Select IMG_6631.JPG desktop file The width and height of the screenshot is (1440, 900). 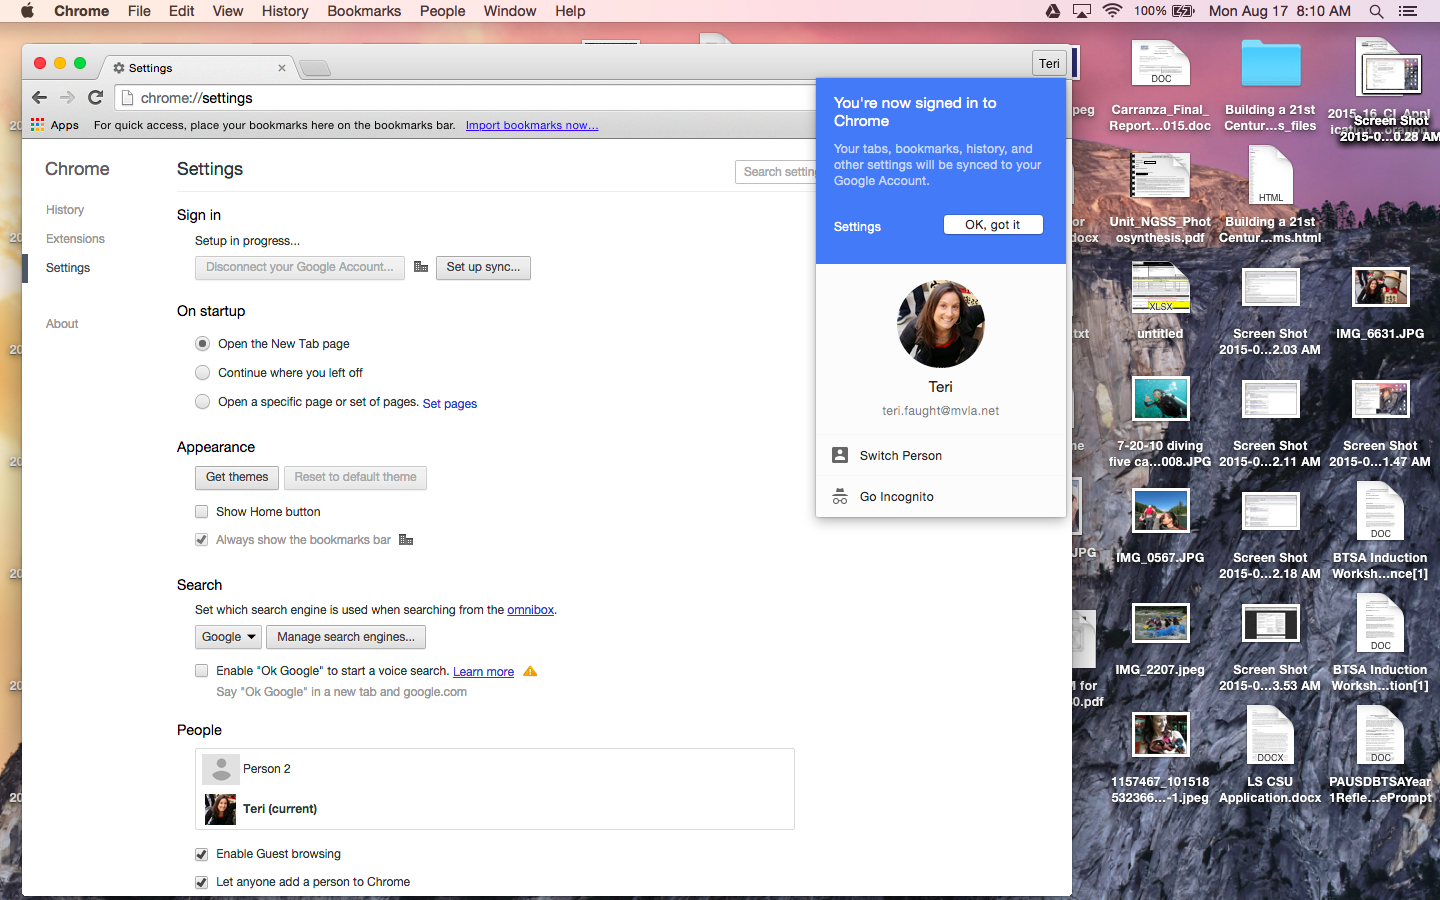[1381, 288]
